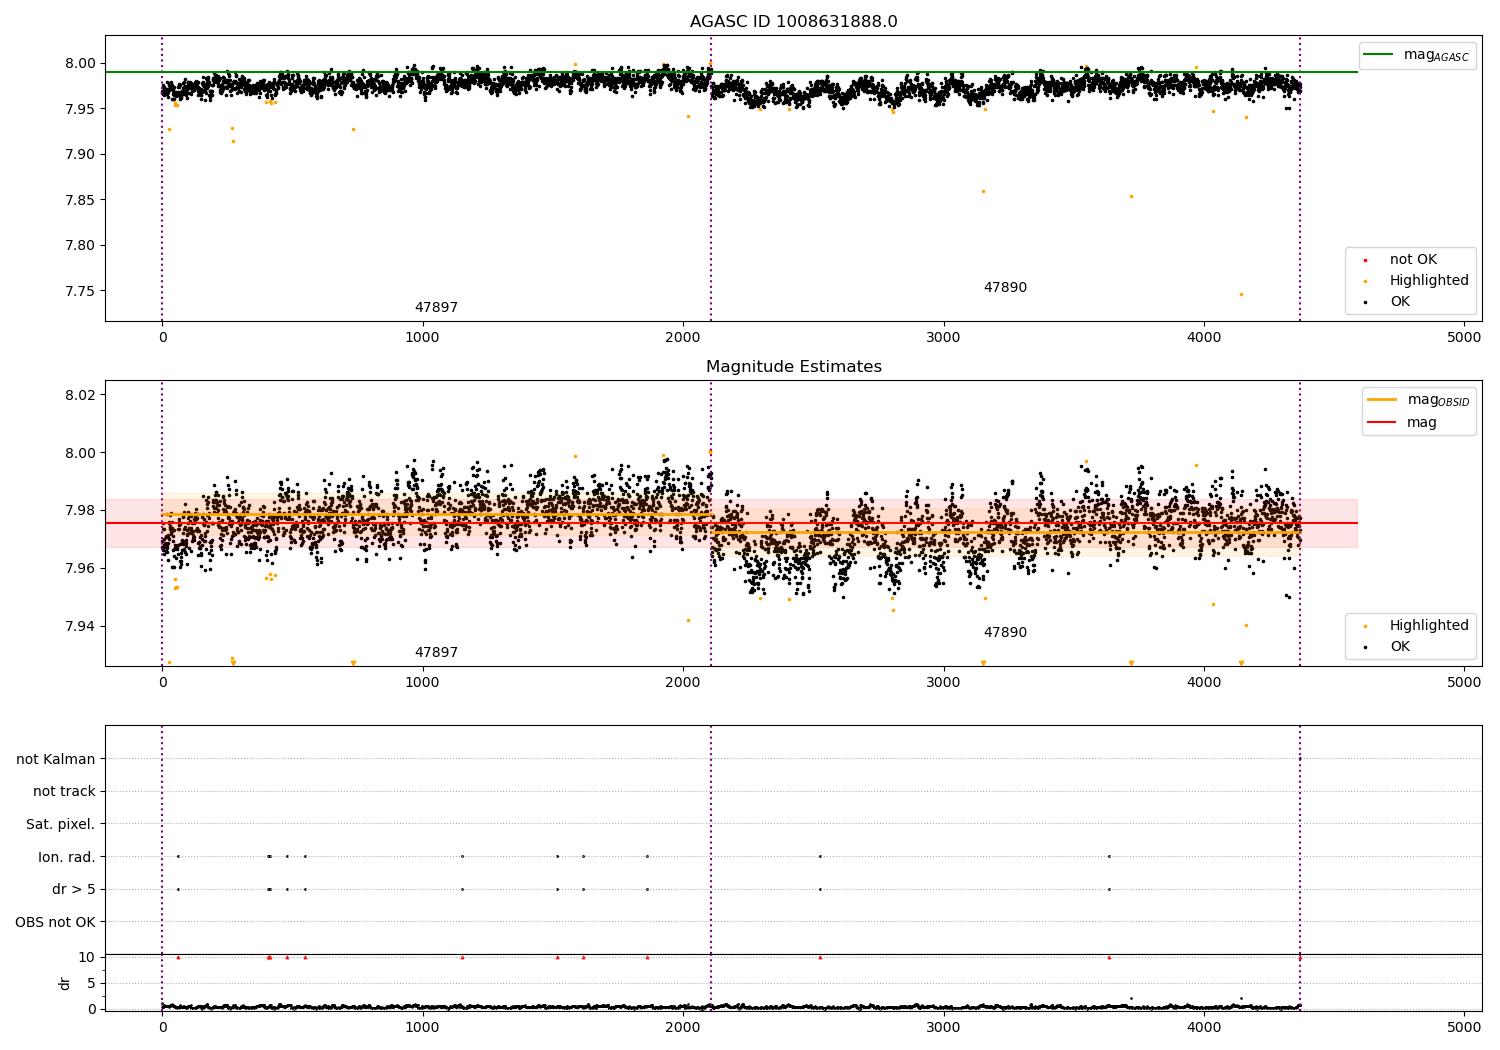
Task: Click obsid label 47890 in the top plot
Action: pyautogui.click(x=1005, y=288)
